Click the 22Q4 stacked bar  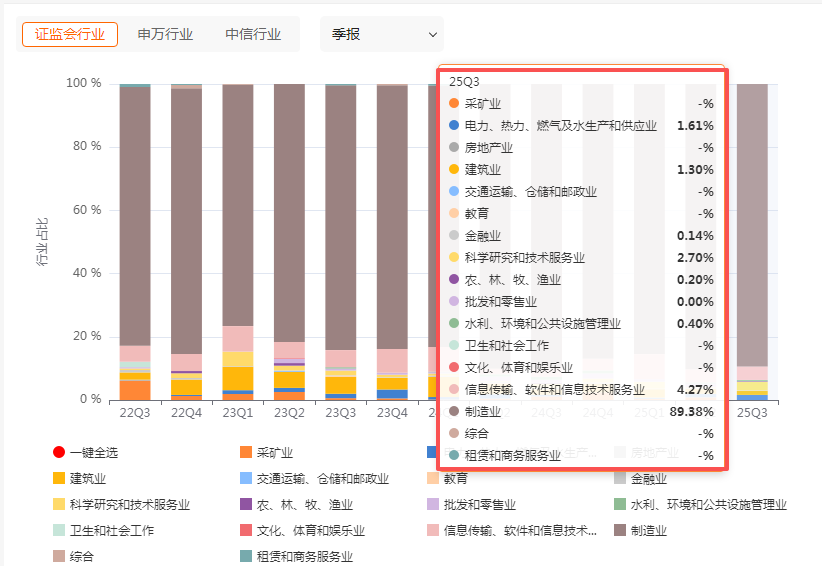(x=186, y=242)
